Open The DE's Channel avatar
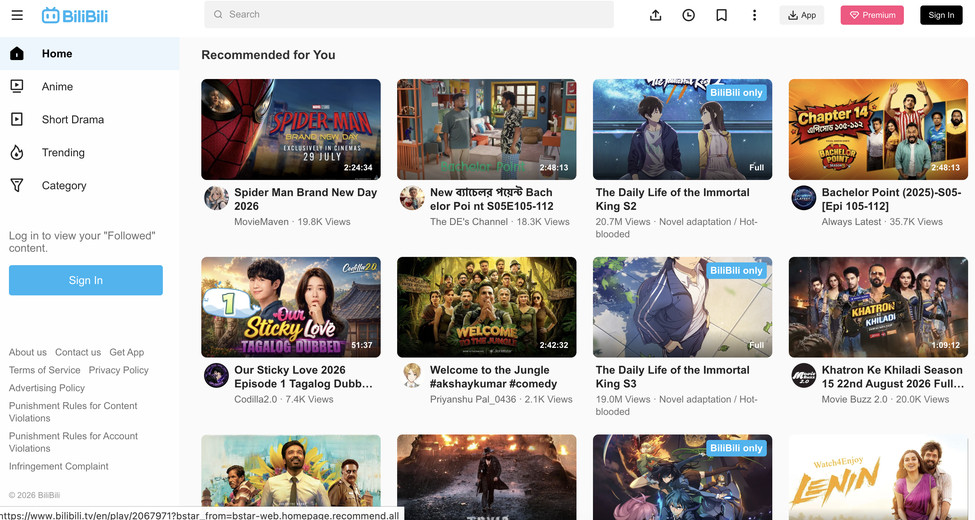 [x=412, y=198]
